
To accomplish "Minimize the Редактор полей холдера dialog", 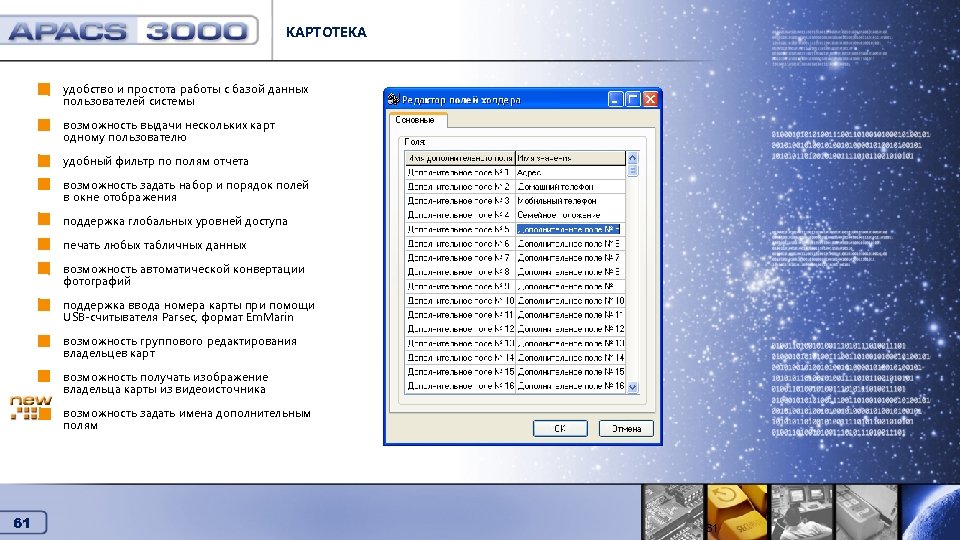I will (x=616, y=99).
